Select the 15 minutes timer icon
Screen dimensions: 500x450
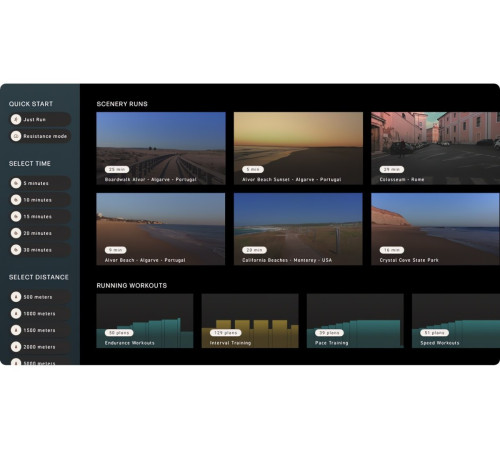pos(16,216)
